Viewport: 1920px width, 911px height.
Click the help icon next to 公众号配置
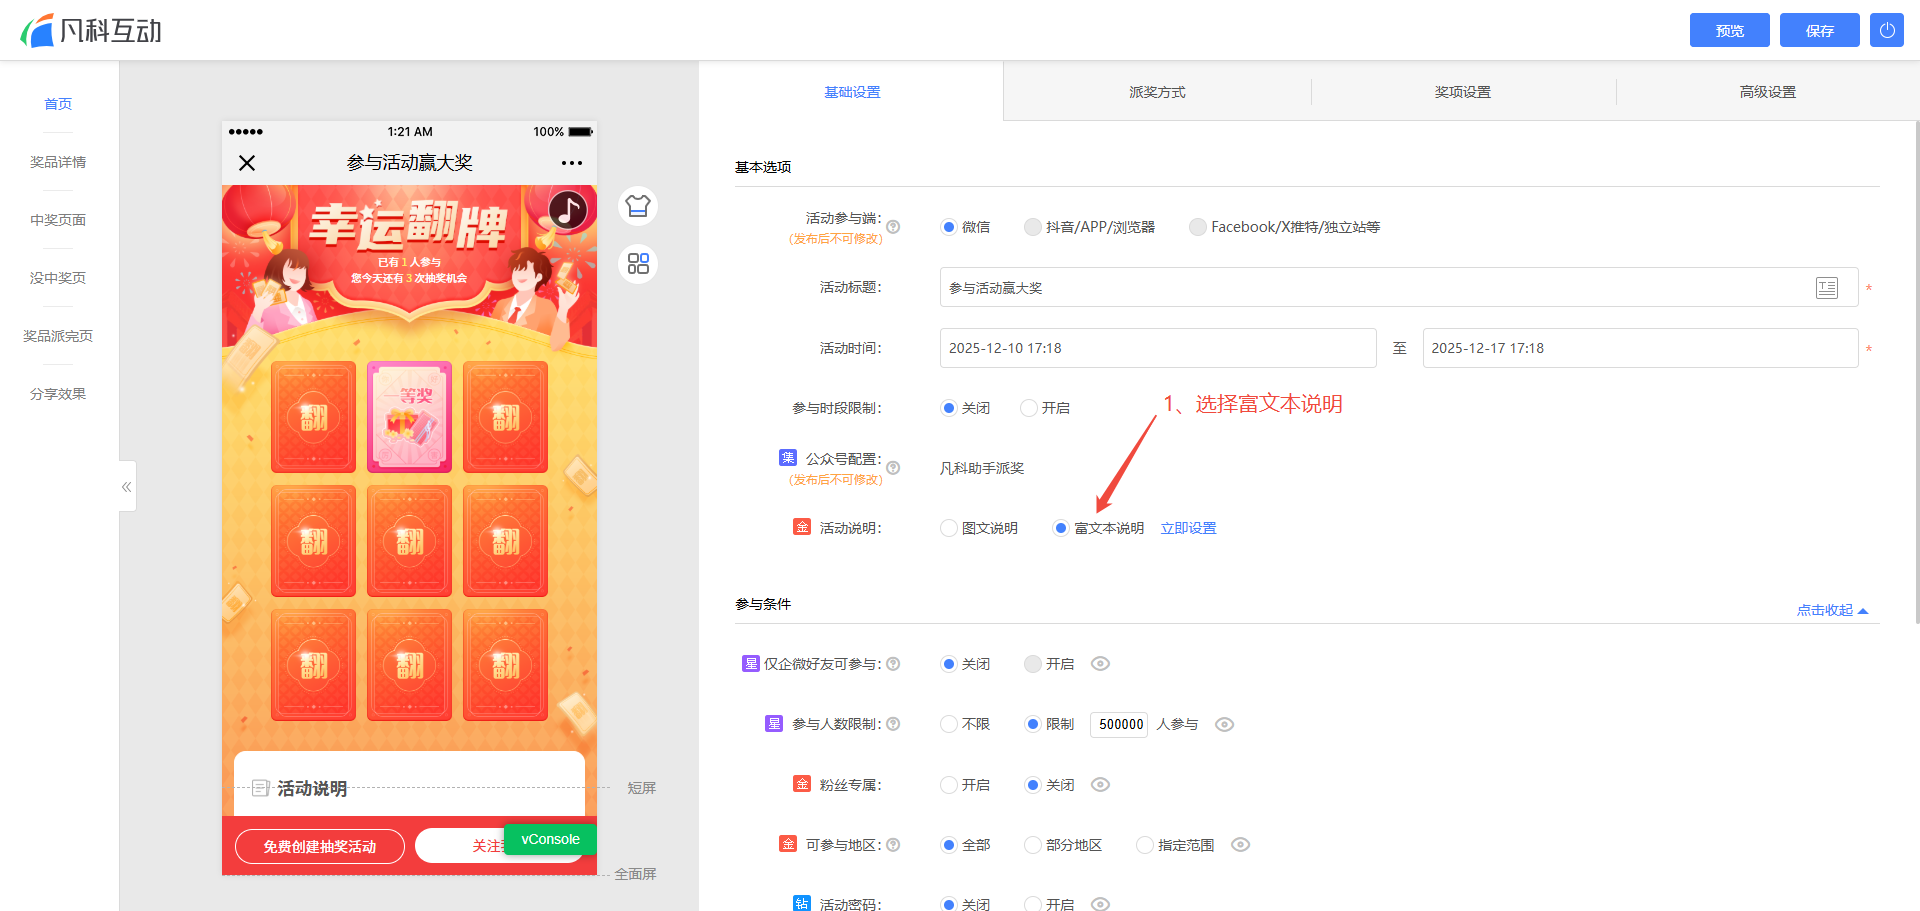[x=893, y=468]
